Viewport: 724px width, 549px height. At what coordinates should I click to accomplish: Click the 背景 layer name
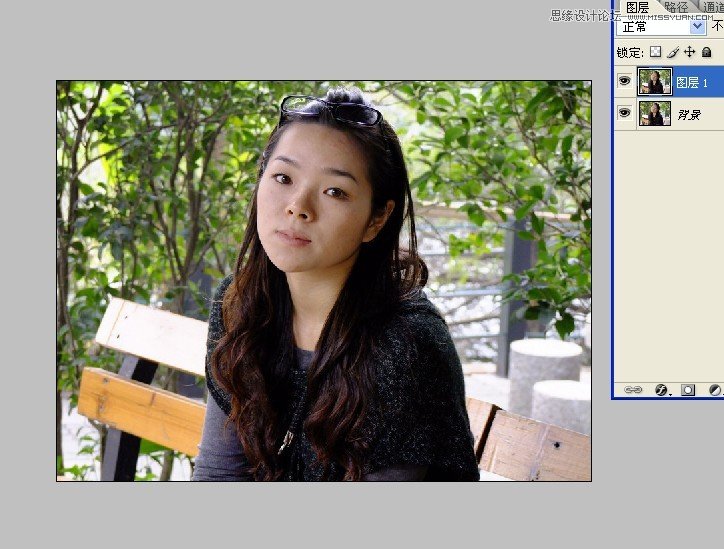pos(689,115)
